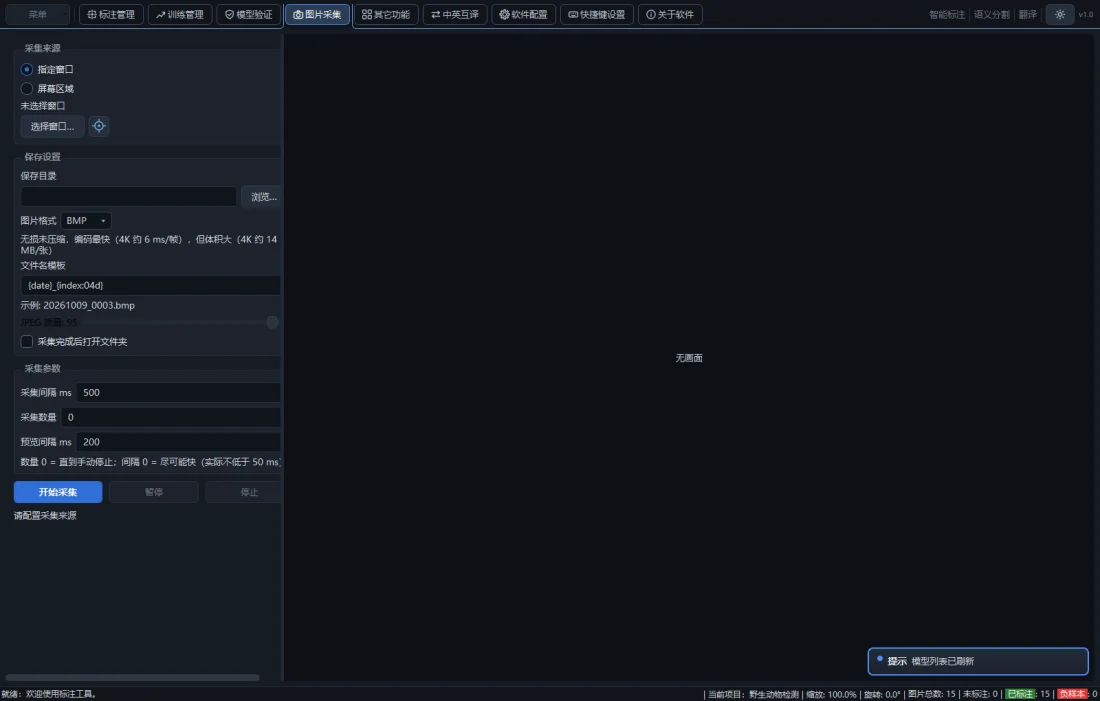Click the 文件名模板 template input field
Viewport: 1100px width, 701px height.
pos(151,286)
